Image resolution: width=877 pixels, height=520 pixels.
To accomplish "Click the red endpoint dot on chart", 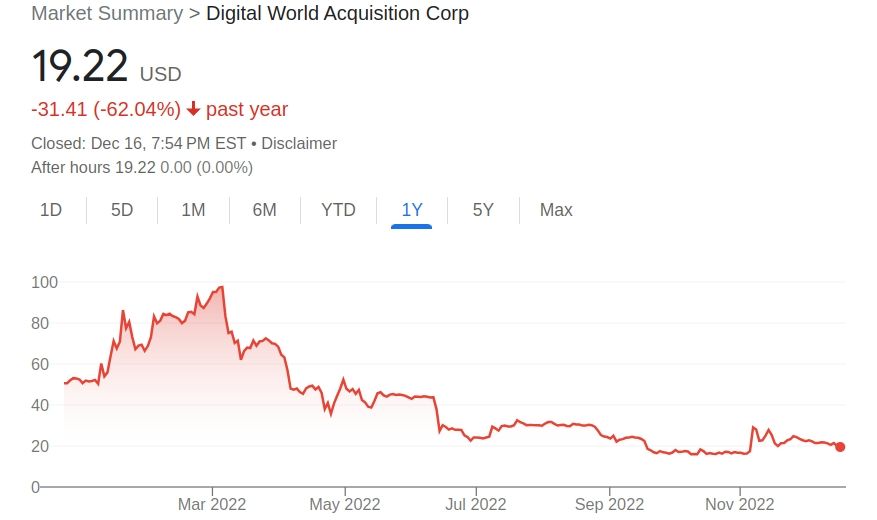I will coord(840,447).
